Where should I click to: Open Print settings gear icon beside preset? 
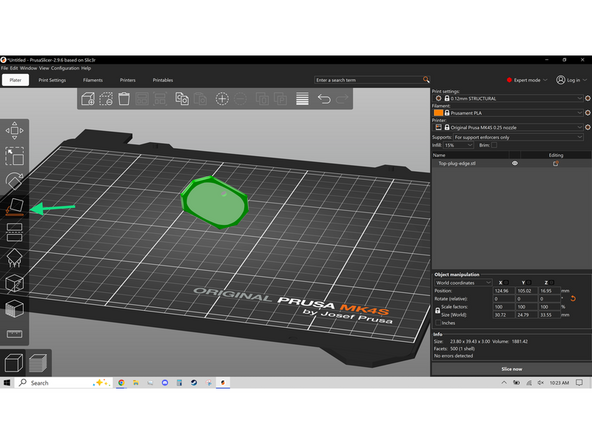tap(588, 98)
